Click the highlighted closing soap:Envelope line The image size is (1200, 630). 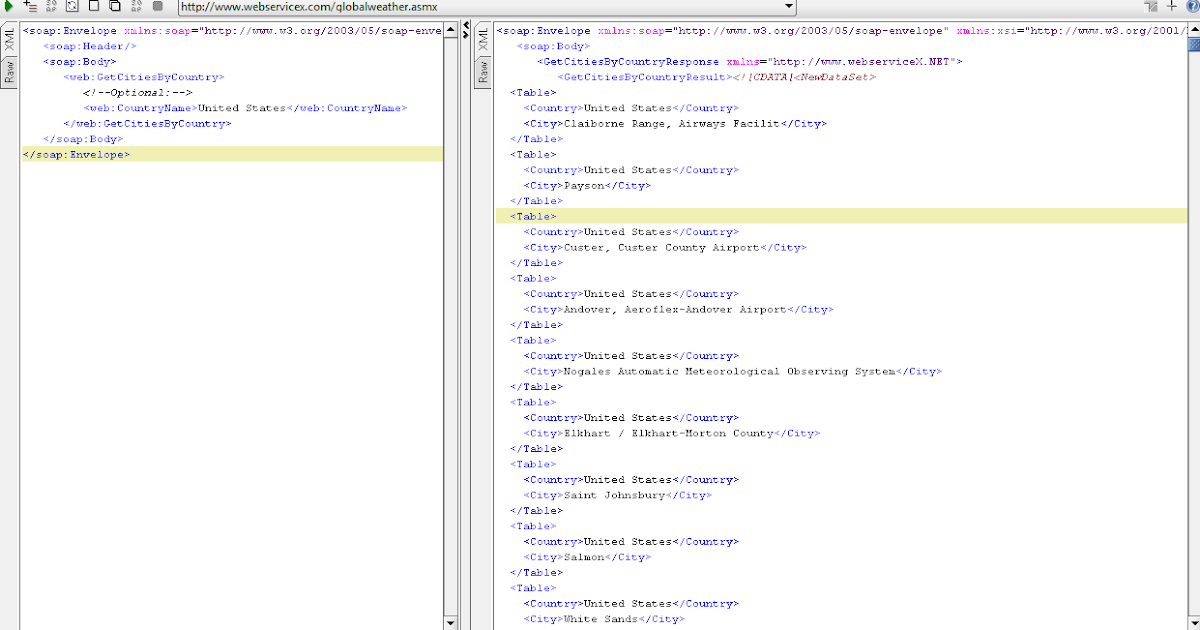232,154
